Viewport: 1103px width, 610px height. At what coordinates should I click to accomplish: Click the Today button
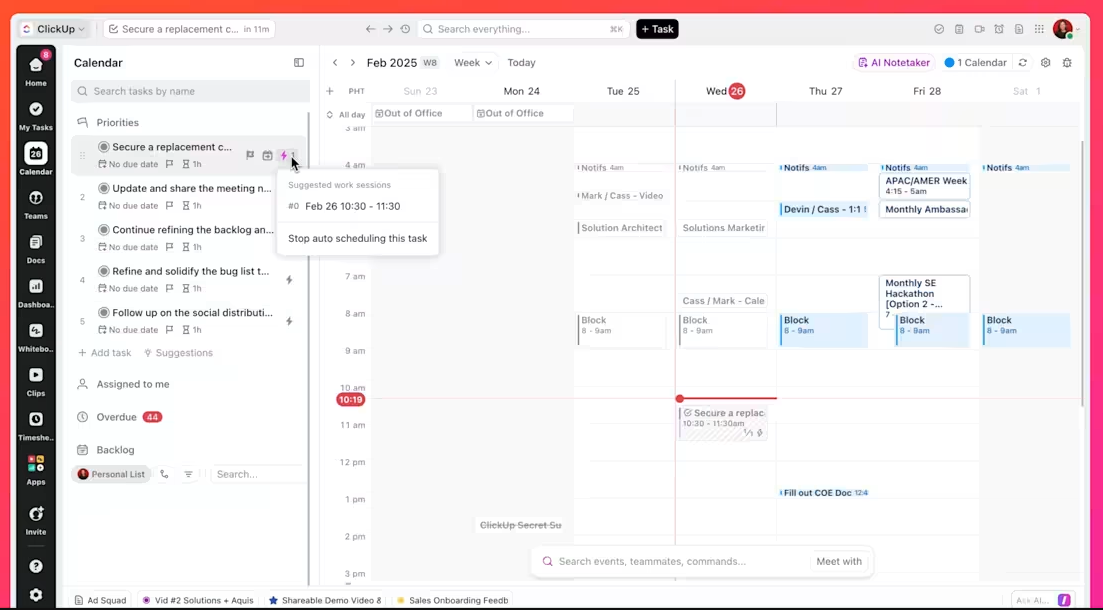click(x=521, y=63)
